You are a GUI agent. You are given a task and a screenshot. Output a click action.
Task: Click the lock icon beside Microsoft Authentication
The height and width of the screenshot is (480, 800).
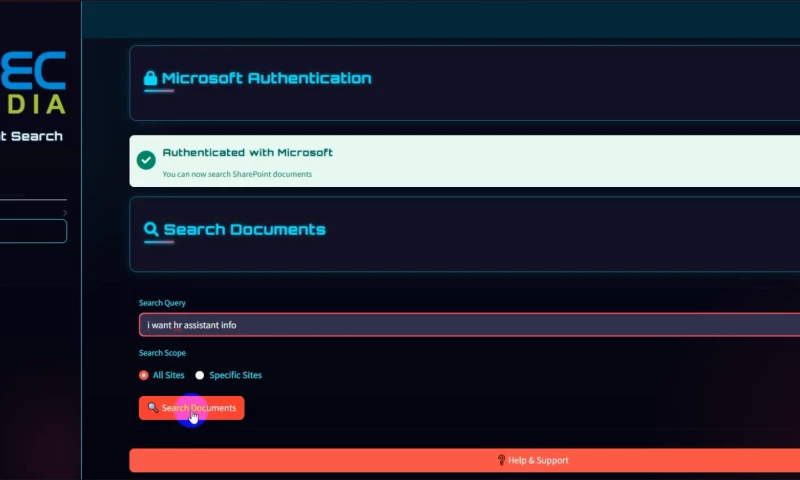(150, 78)
